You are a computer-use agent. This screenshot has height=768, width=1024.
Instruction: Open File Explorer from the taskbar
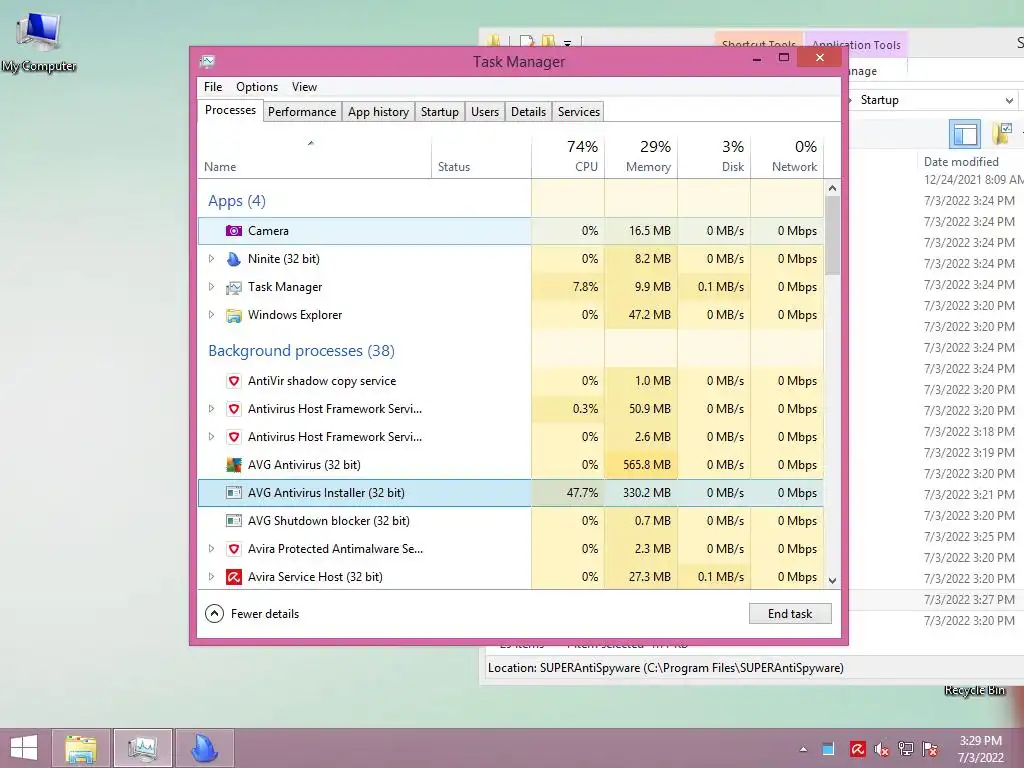click(x=81, y=748)
